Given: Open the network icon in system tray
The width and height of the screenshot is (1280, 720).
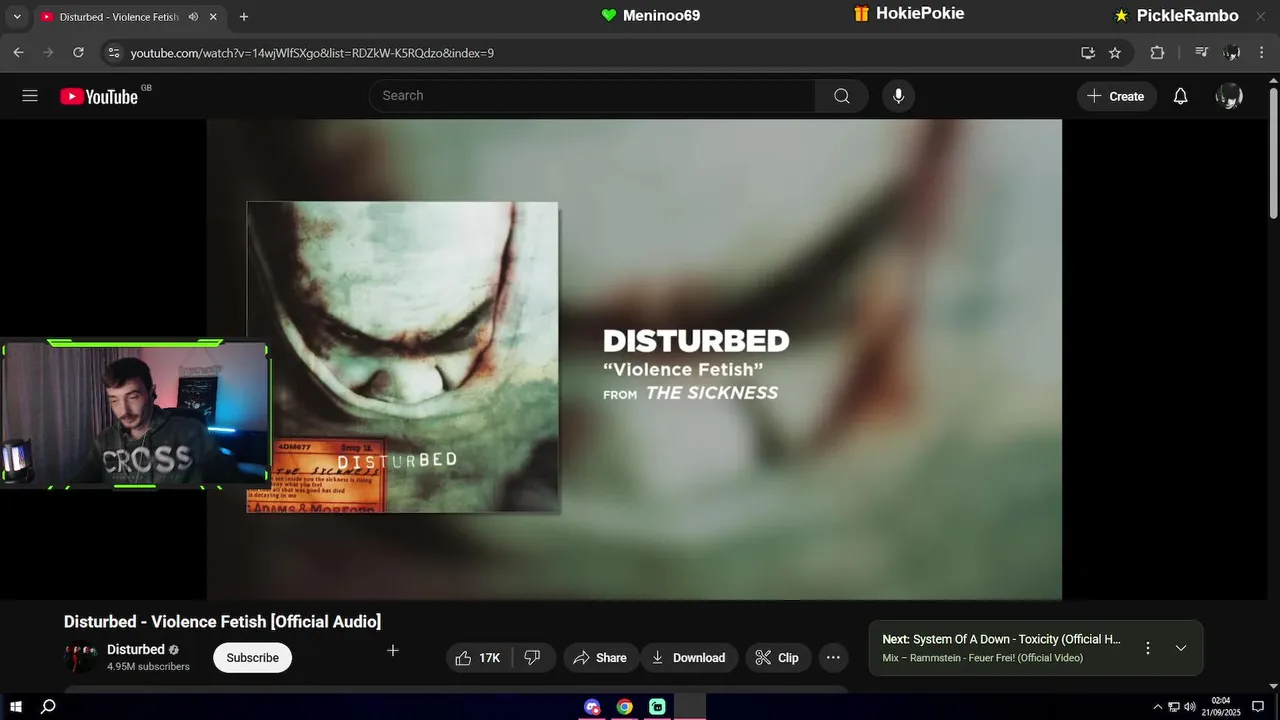Looking at the screenshot, I should (x=1174, y=707).
